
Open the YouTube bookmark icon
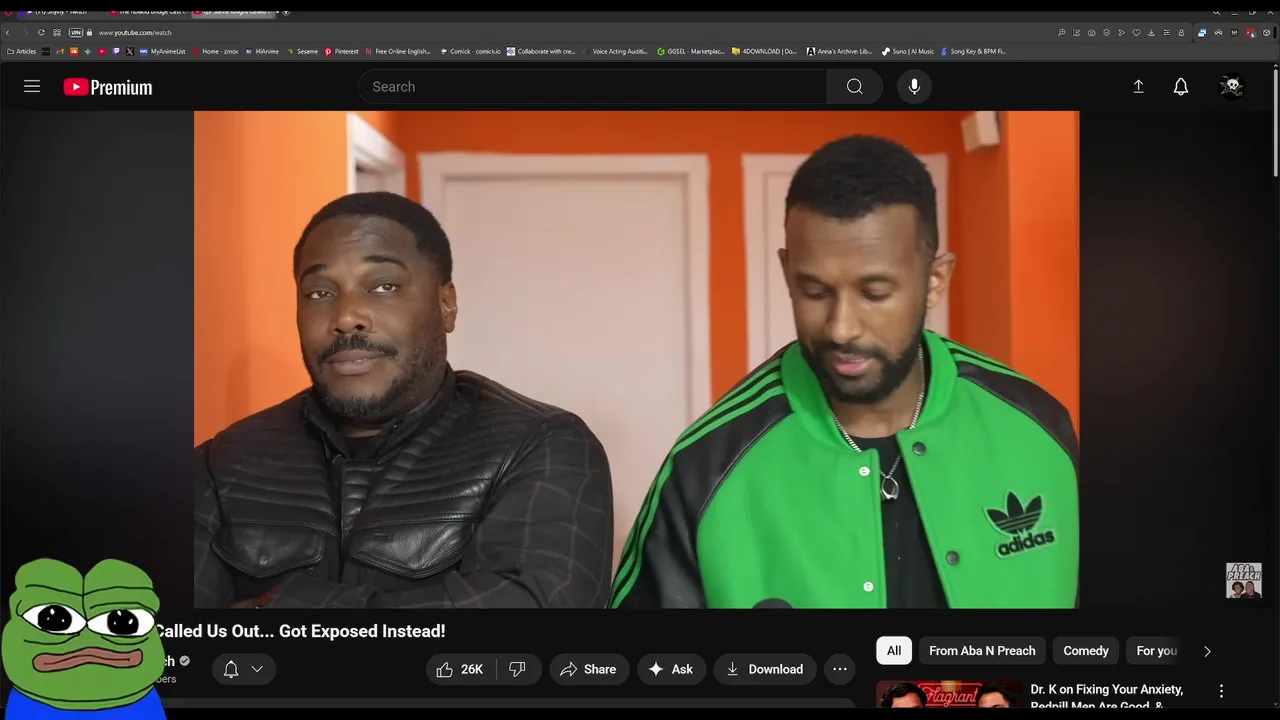click(x=102, y=51)
